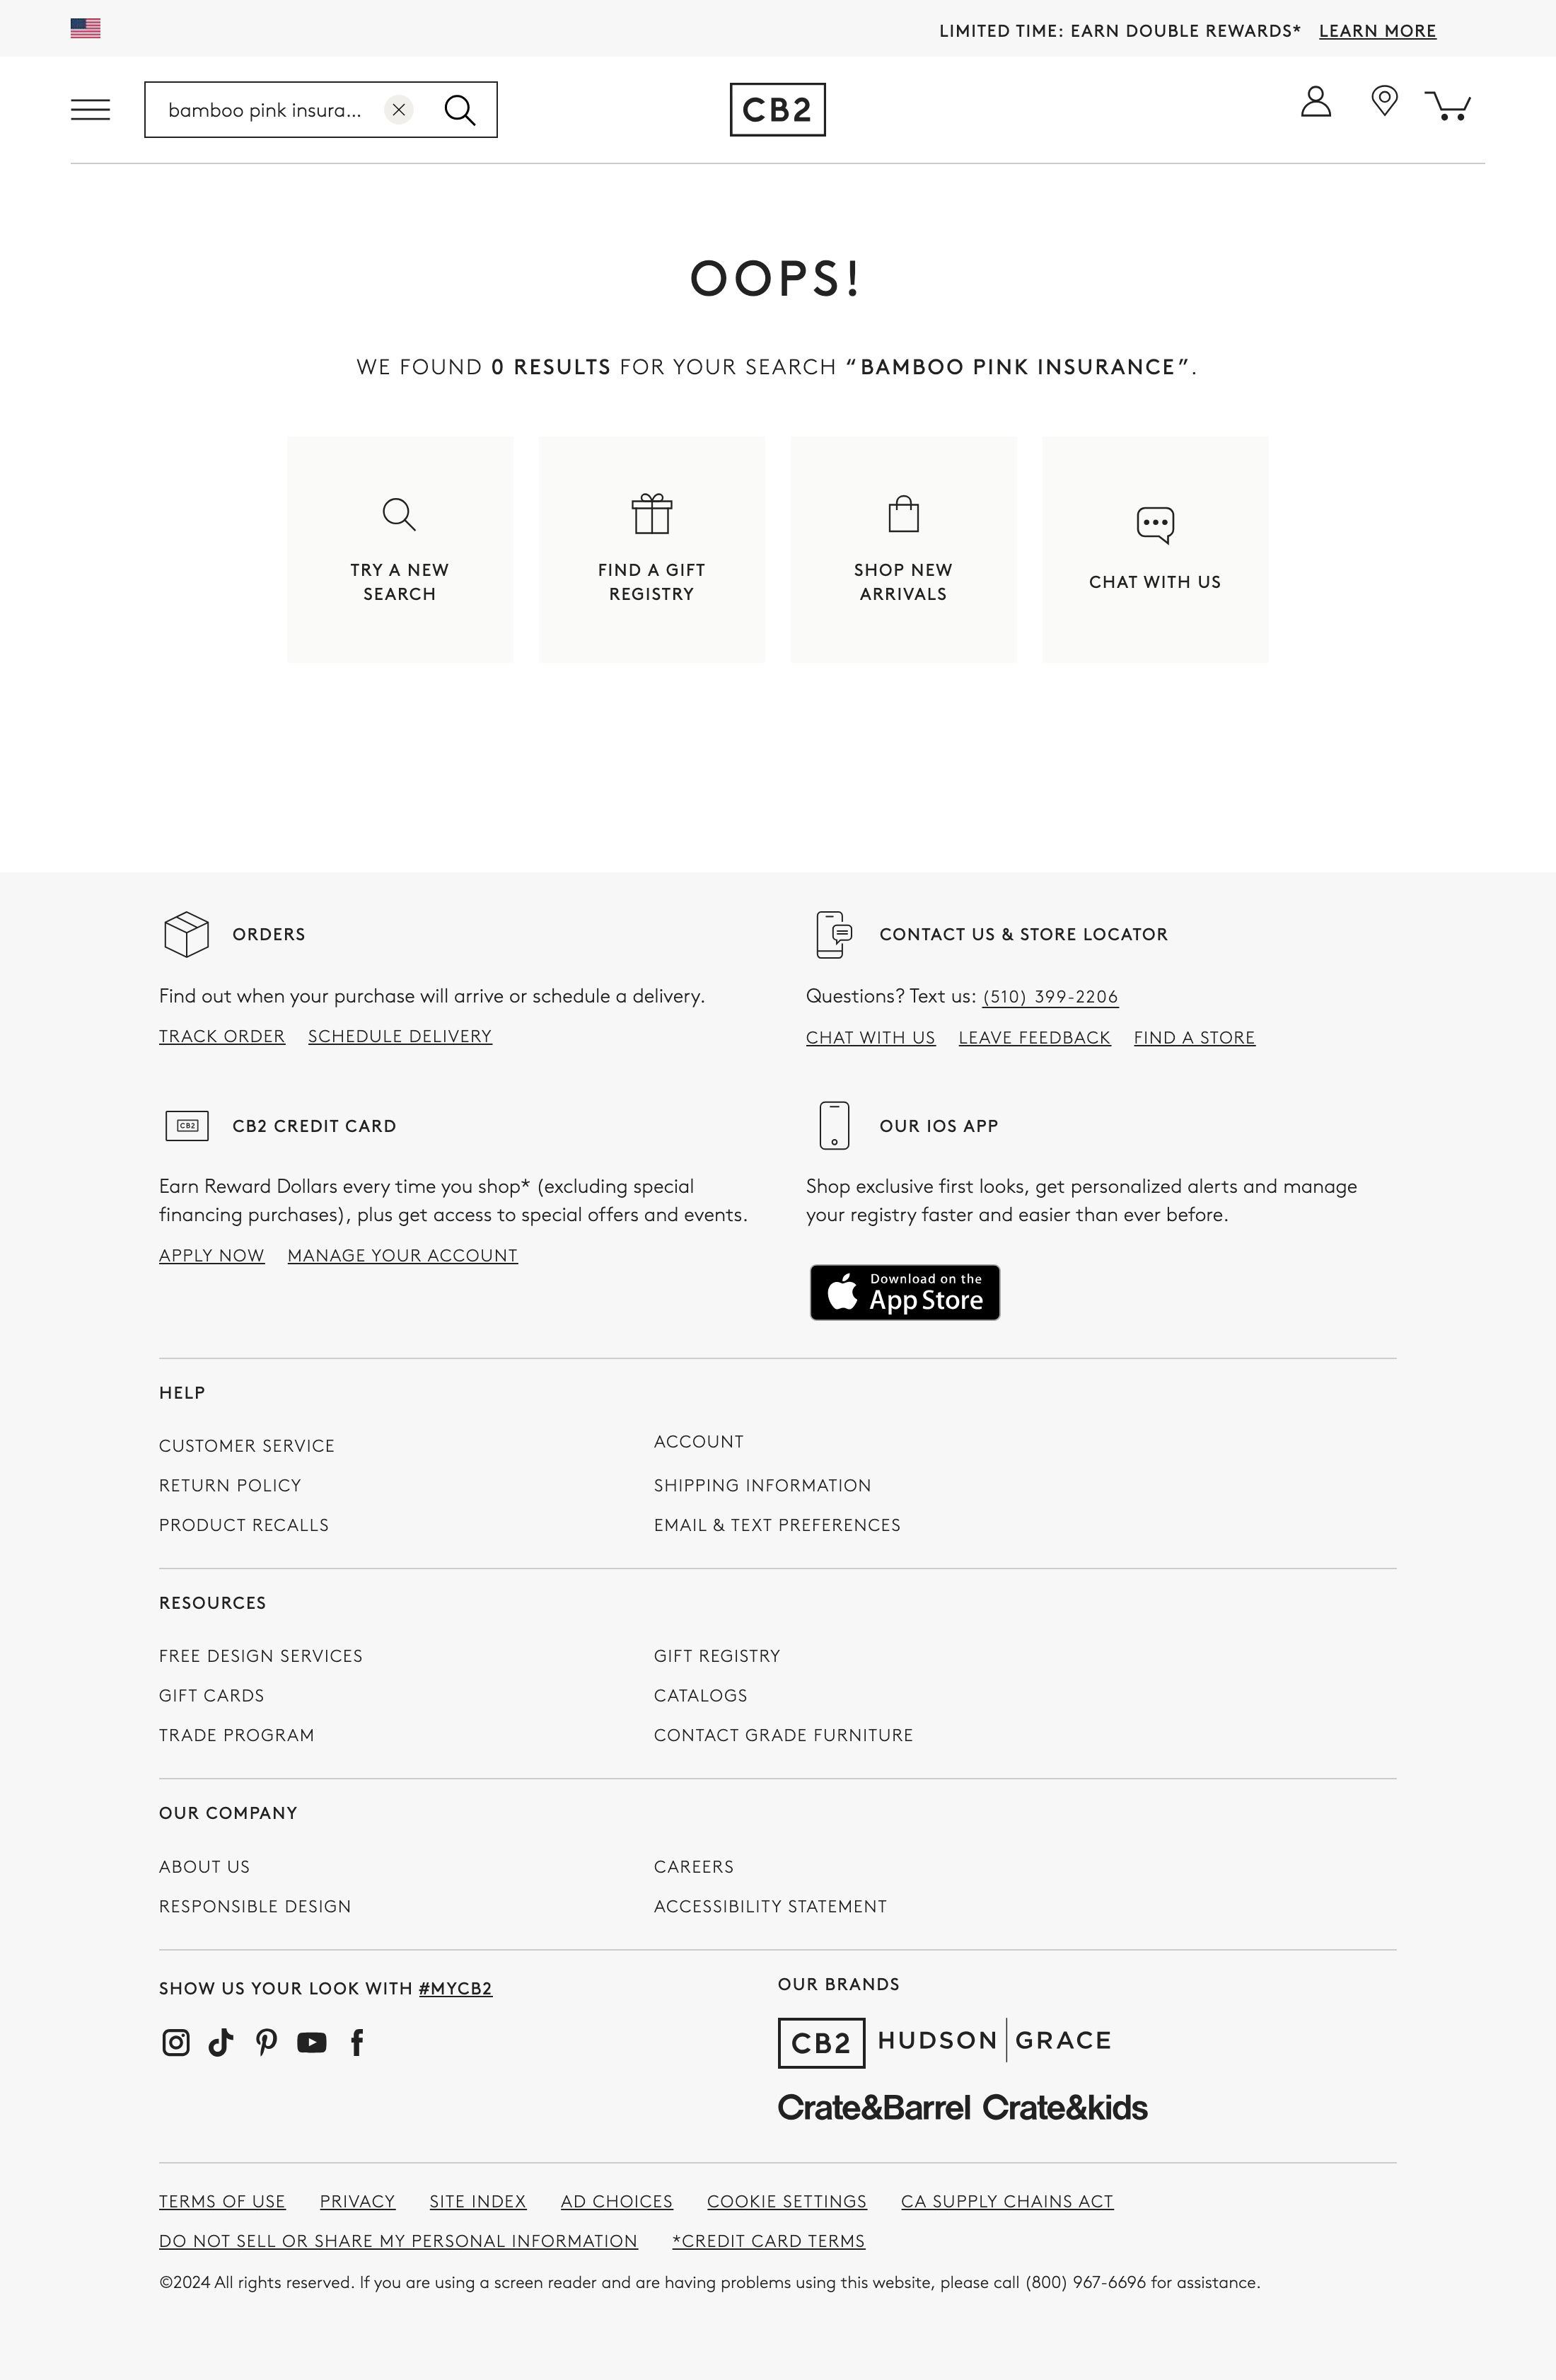1556x2380 pixels.
Task: Select the Shop New Arrivals tile
Action: tap(903, 549)
